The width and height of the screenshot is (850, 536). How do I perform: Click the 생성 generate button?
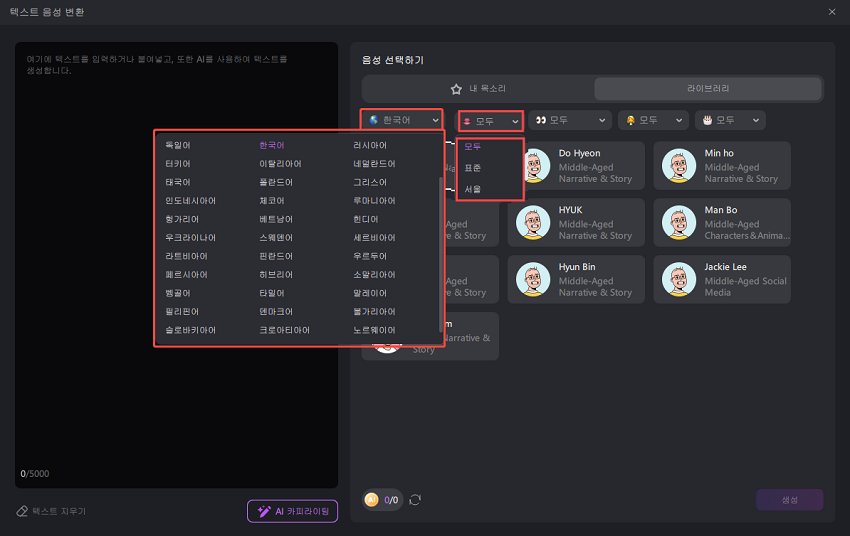coord(789,500)
